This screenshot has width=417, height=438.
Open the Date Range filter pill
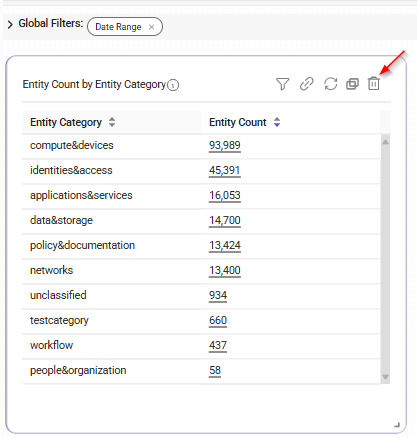(x=118, y=27)
